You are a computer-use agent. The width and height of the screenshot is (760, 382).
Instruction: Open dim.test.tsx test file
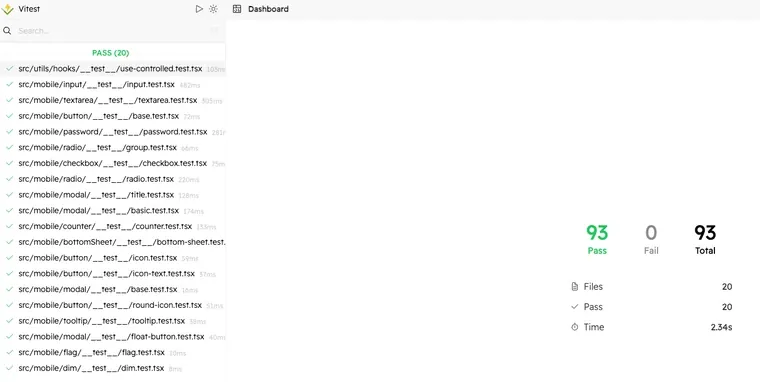pos(112,368)
